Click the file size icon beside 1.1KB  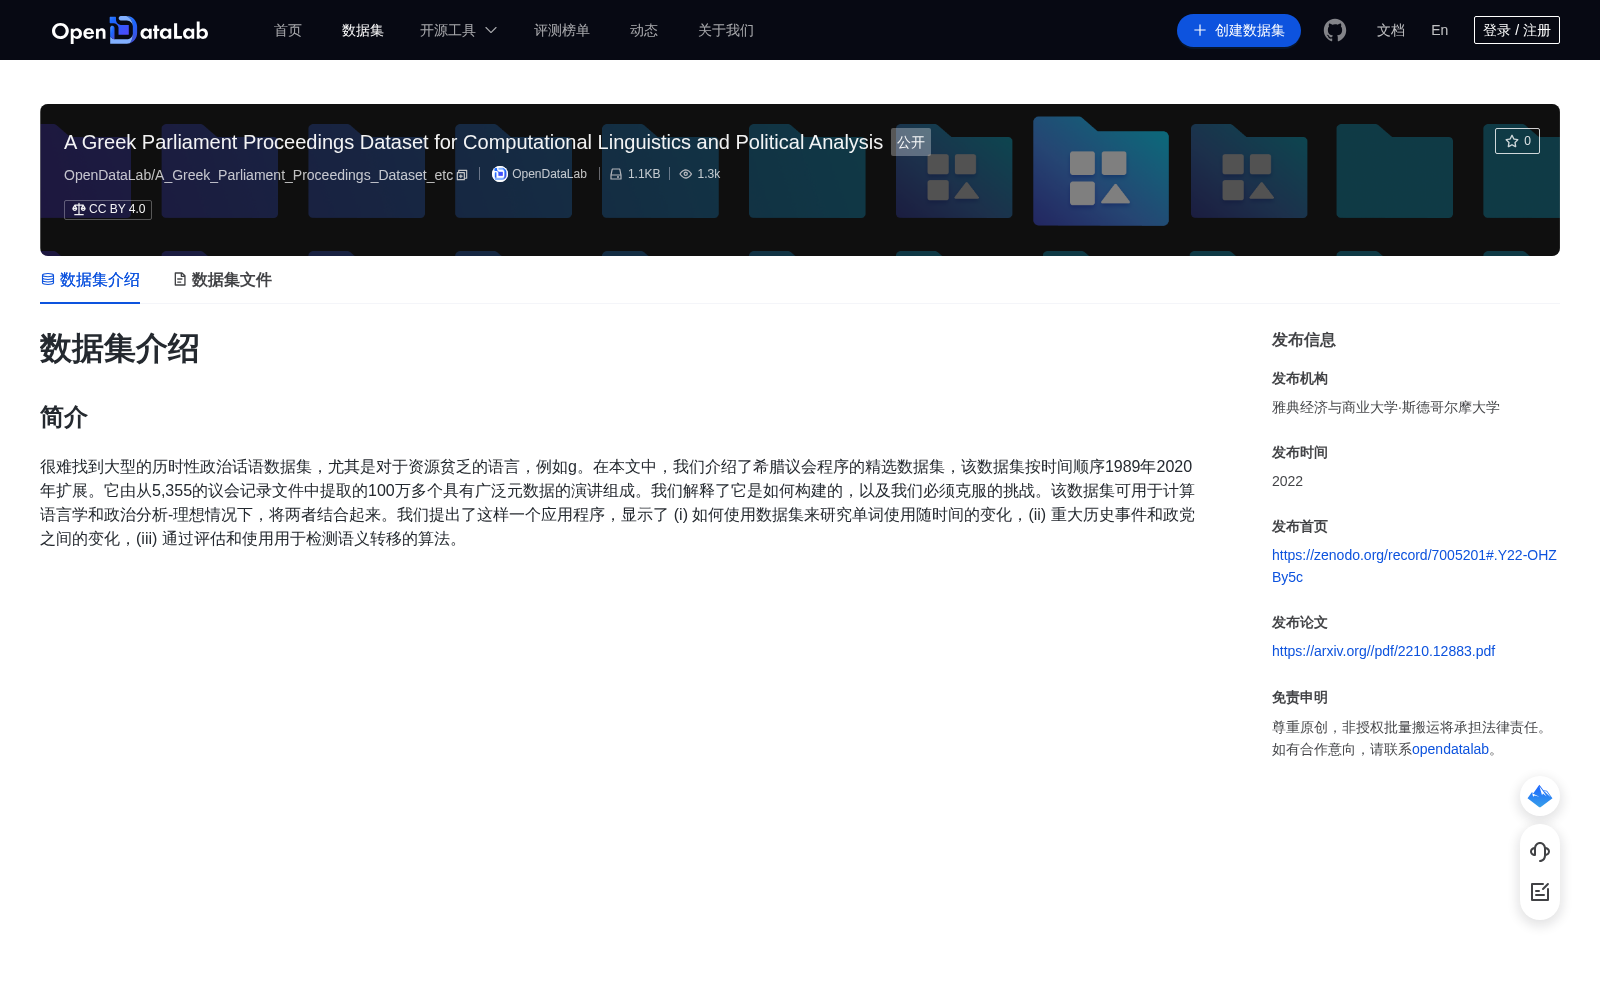(616, 174)
